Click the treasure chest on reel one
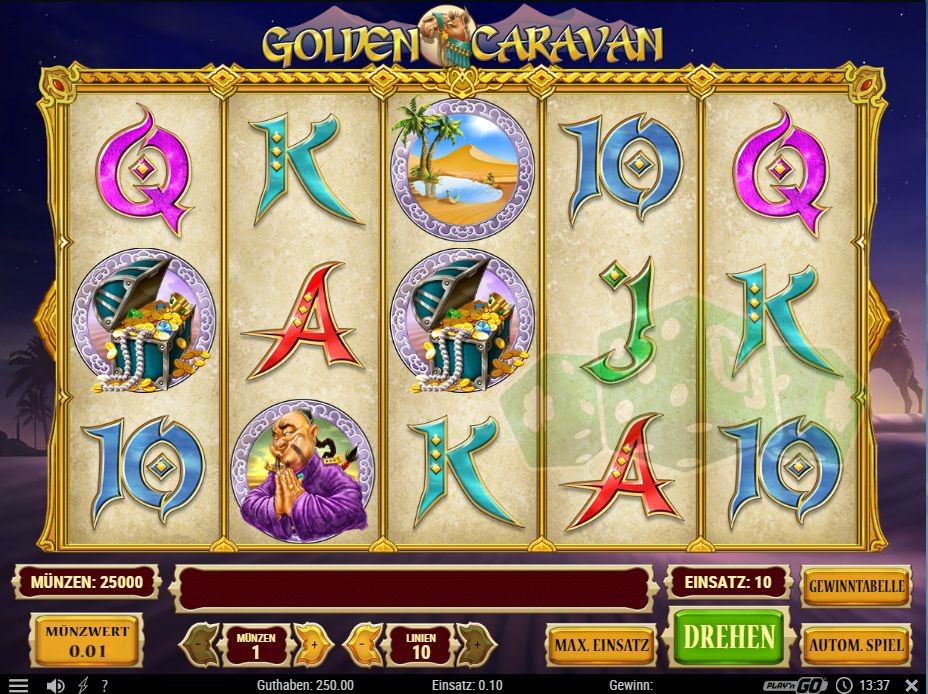This screenshot has width=928, height=694. click(x=143, y=321)
